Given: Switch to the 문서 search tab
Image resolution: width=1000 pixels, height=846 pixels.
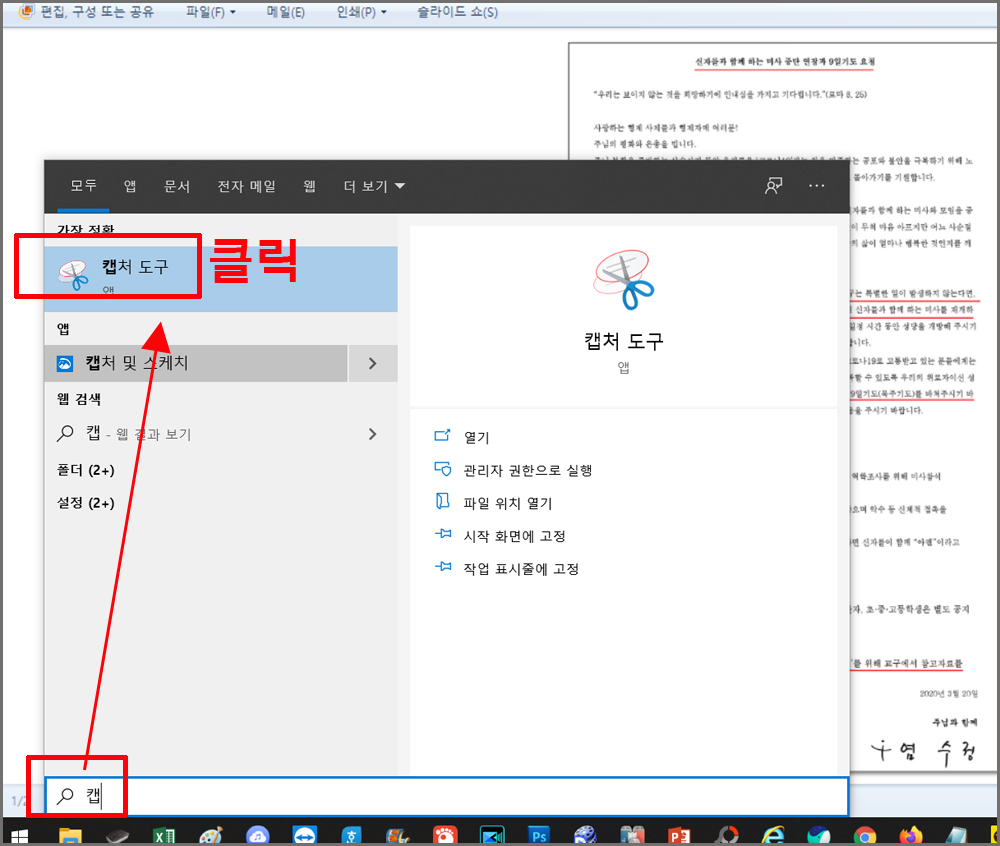Looking at the screenshot, I should [x=177, y=186].
